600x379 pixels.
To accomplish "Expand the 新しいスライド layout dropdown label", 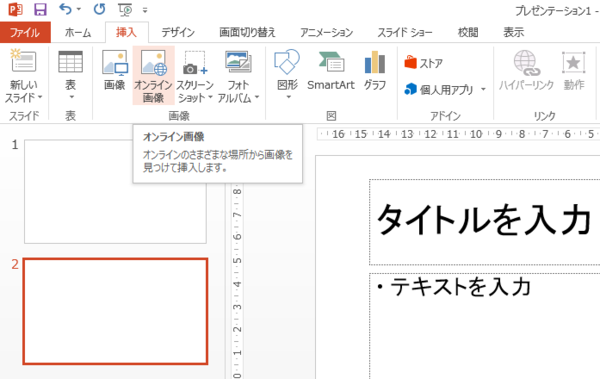I will pos(23,91).
